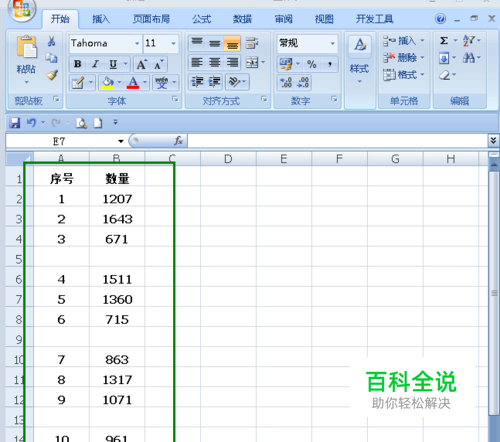Image resolution: width=500 pixels, height=442 pixels.
Task: Toggle underline formatting
Action: 113,64
